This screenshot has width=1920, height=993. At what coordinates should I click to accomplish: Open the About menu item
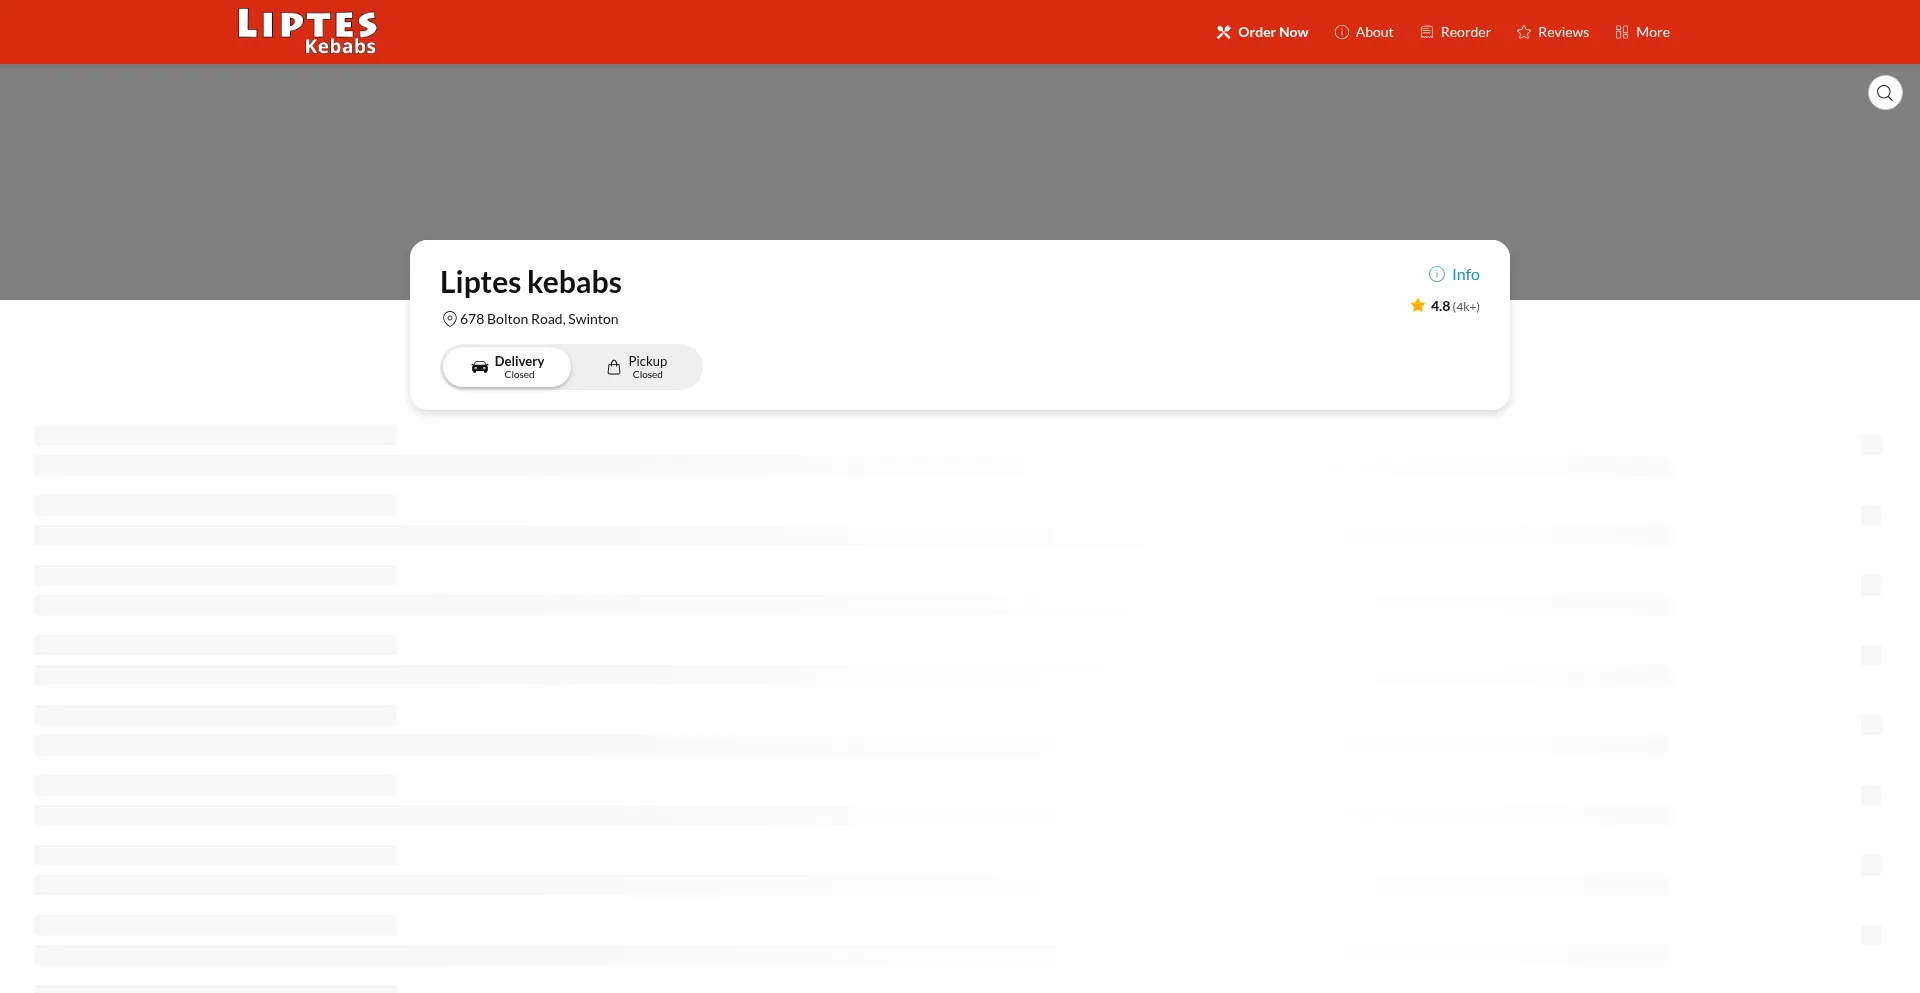(1374, 32)
